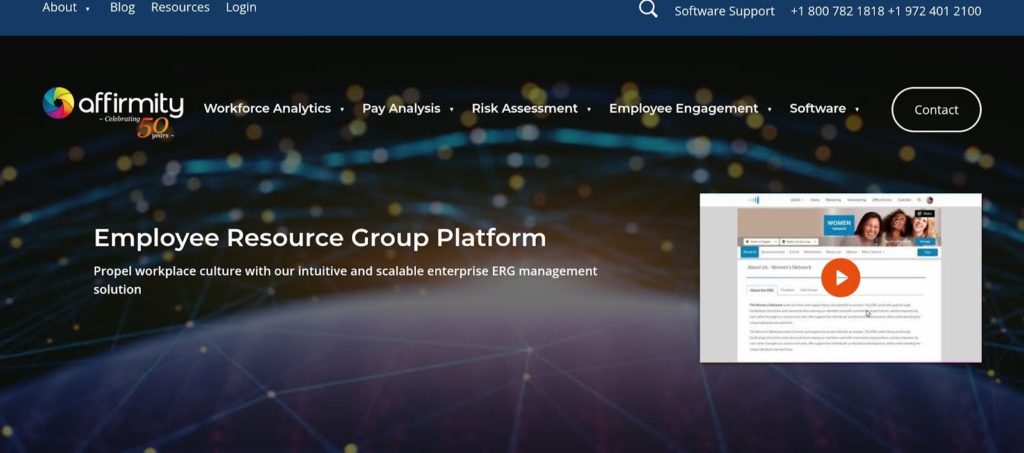Click phone number +1 800 782 1818
Screen dimensions: 1024x453
coord(837,11)
